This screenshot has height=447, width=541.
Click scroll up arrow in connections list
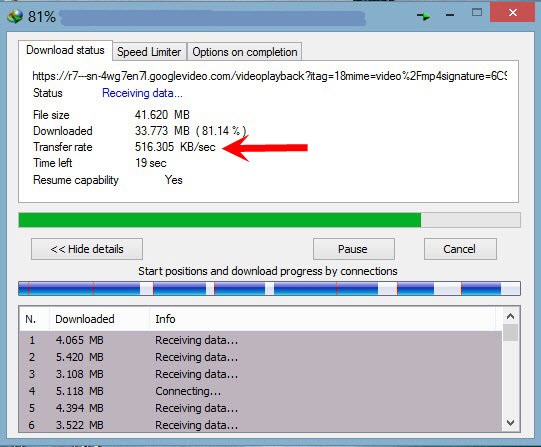point(511,316)
